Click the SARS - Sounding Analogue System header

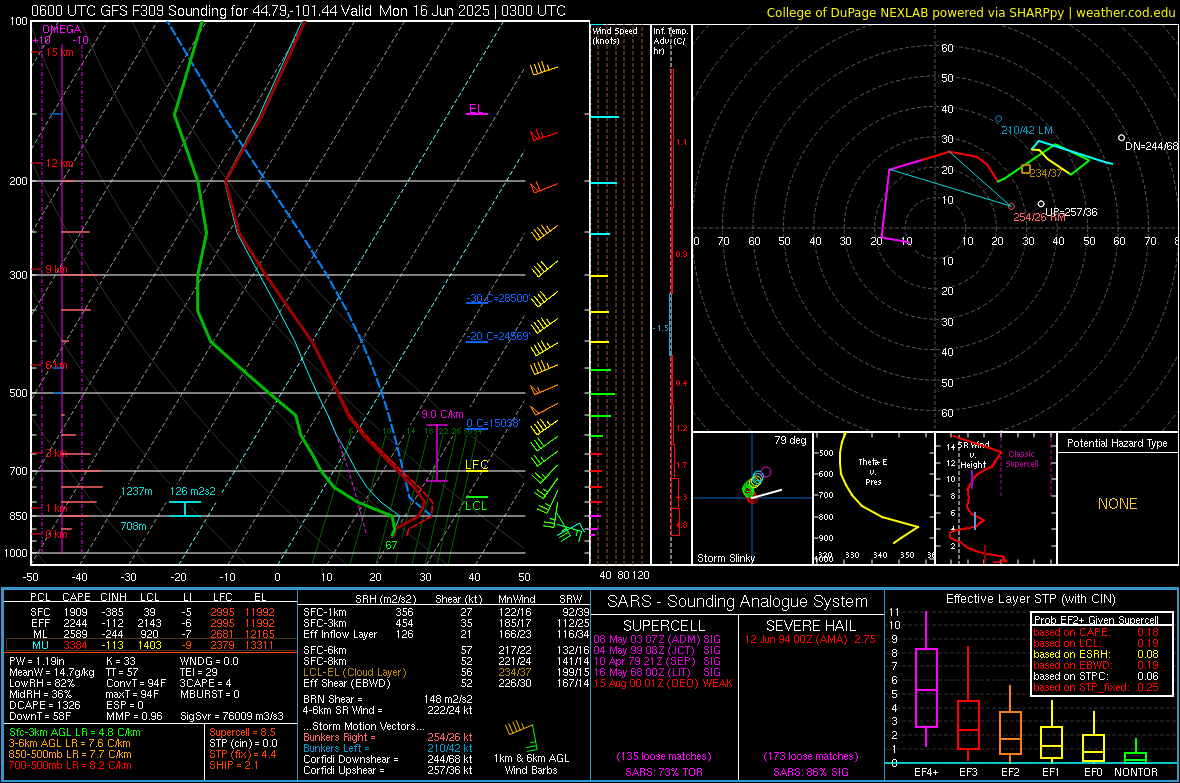pos(737,602)
